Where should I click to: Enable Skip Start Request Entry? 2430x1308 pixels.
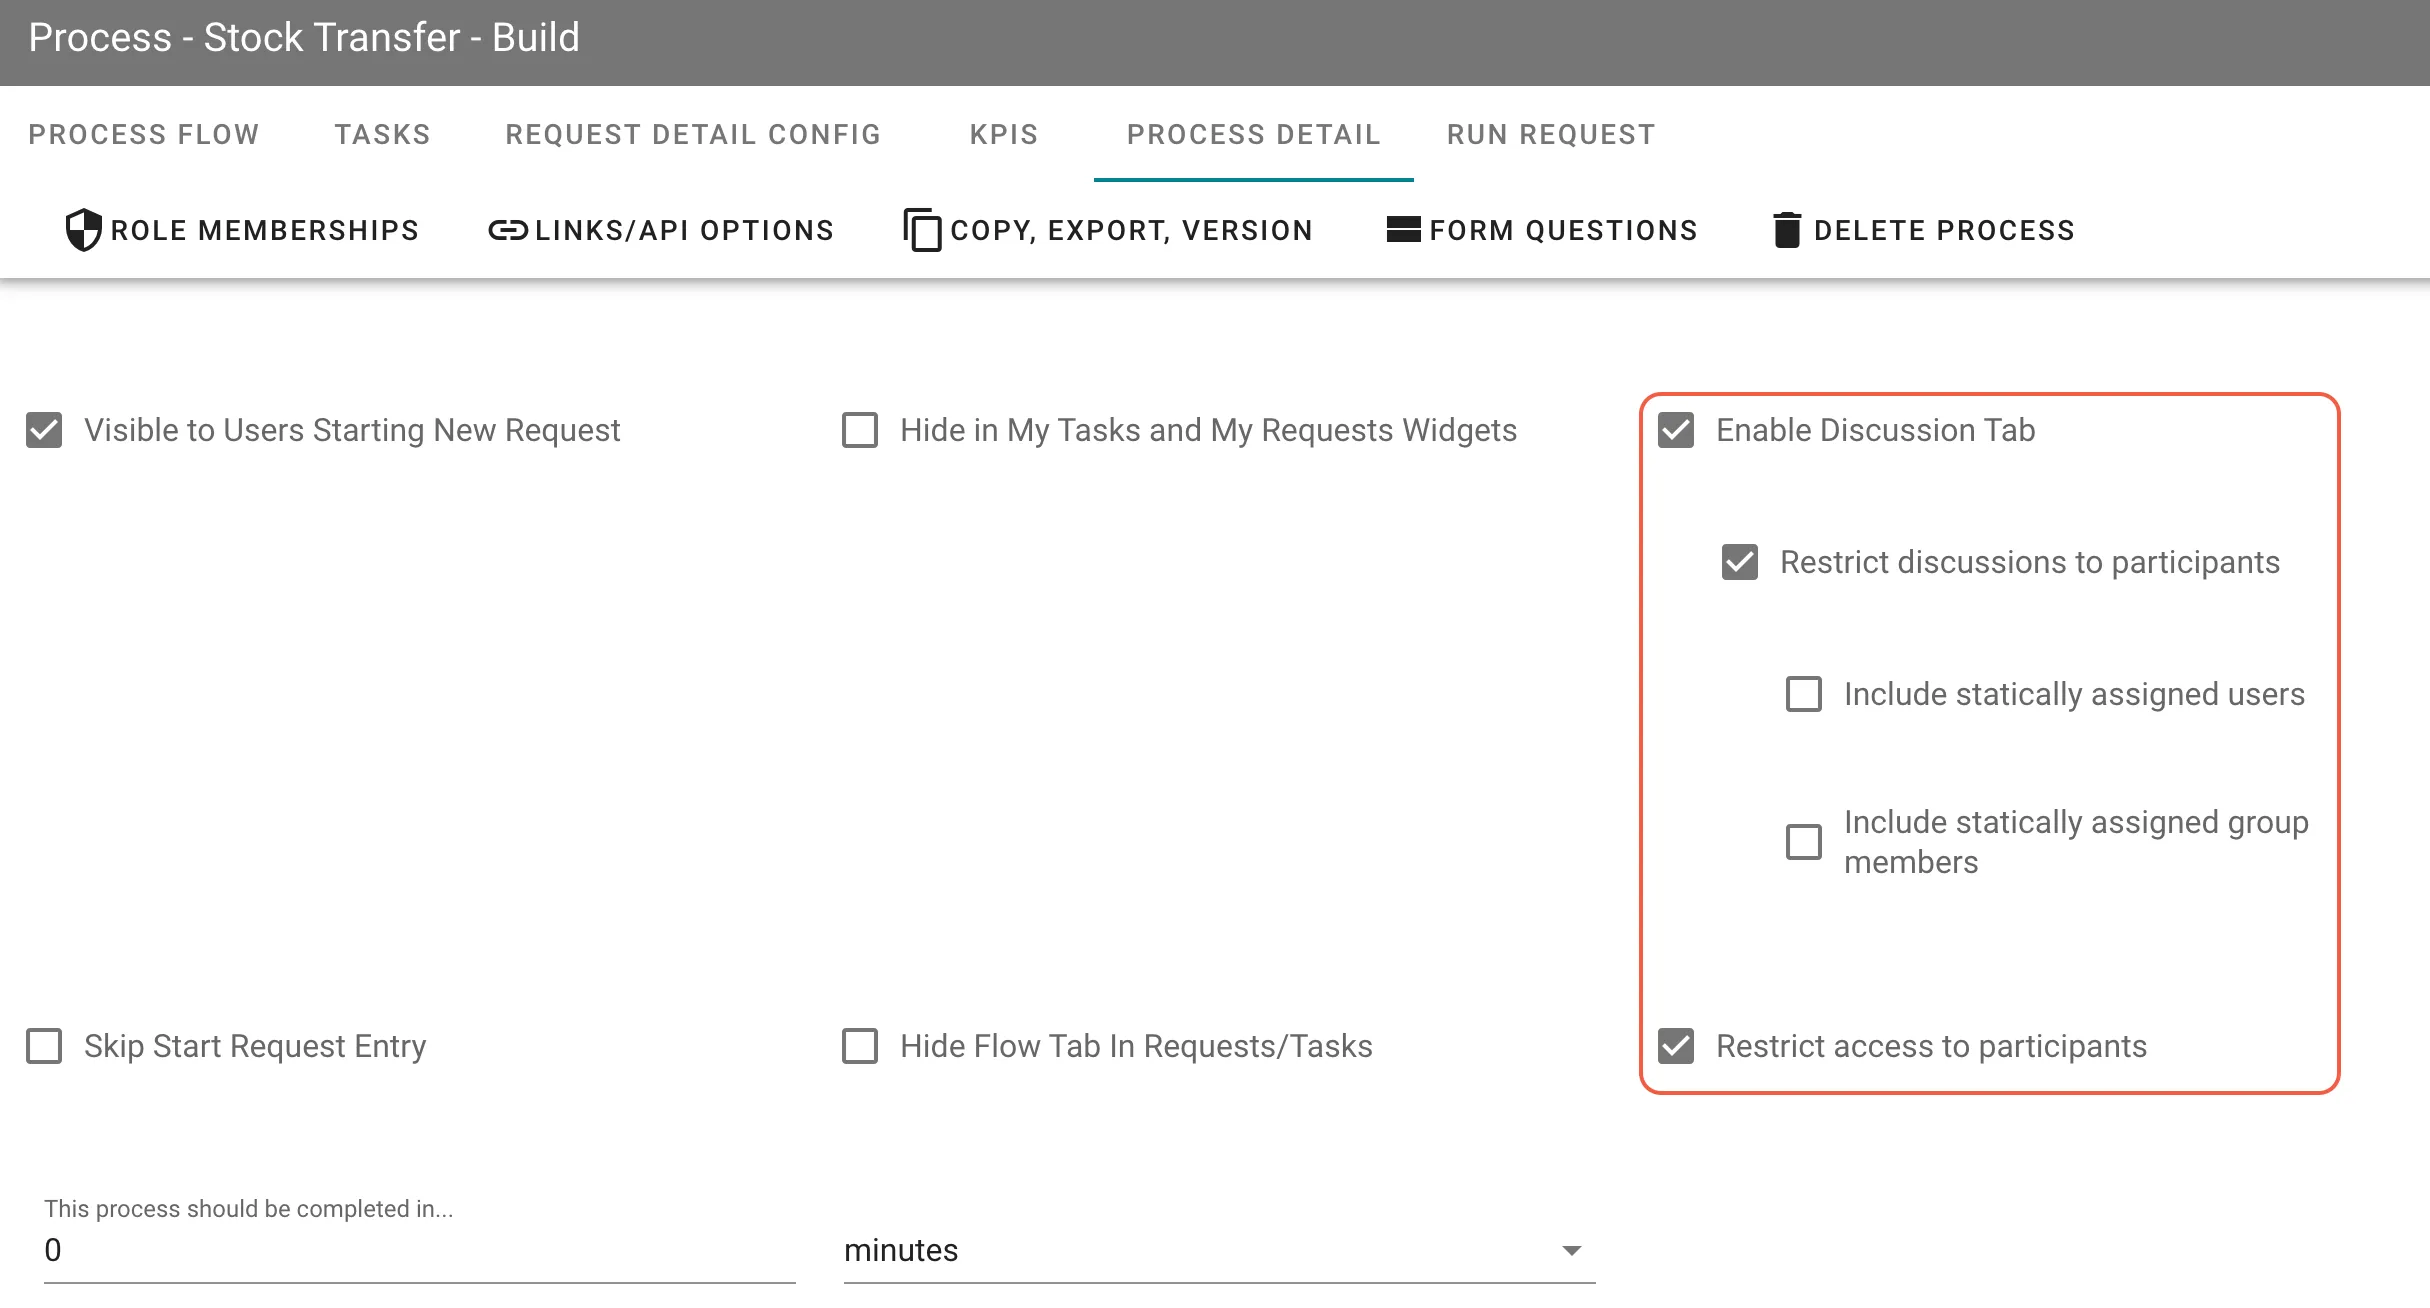[x=44, y=1046]
